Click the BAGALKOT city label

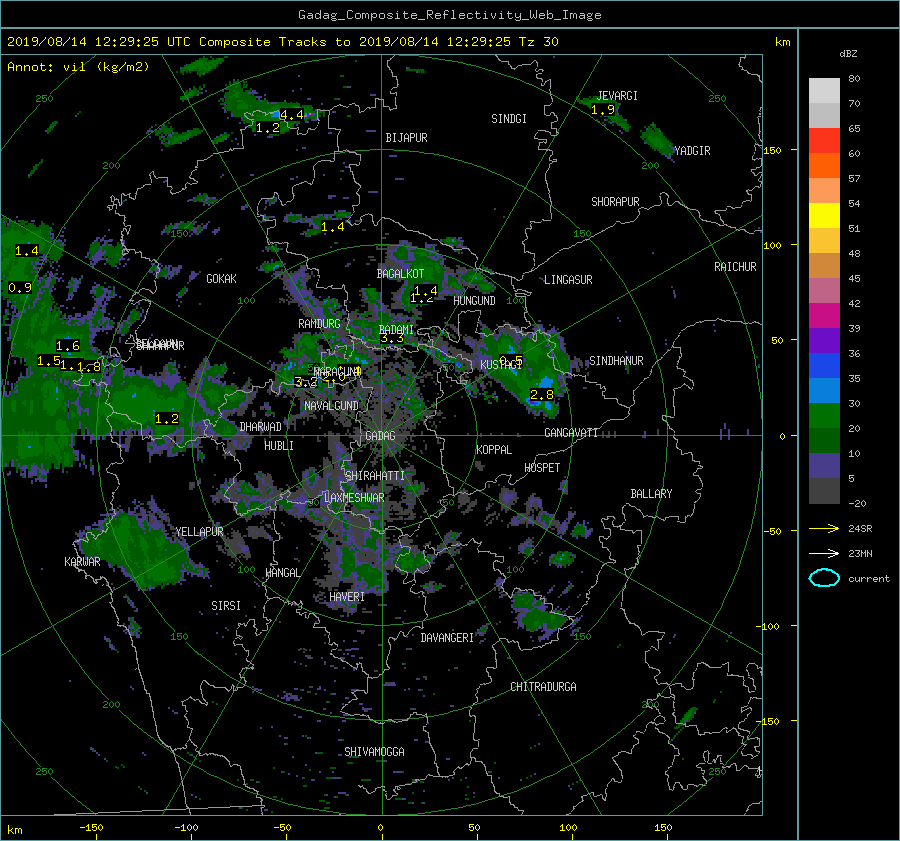pos(400,274)
